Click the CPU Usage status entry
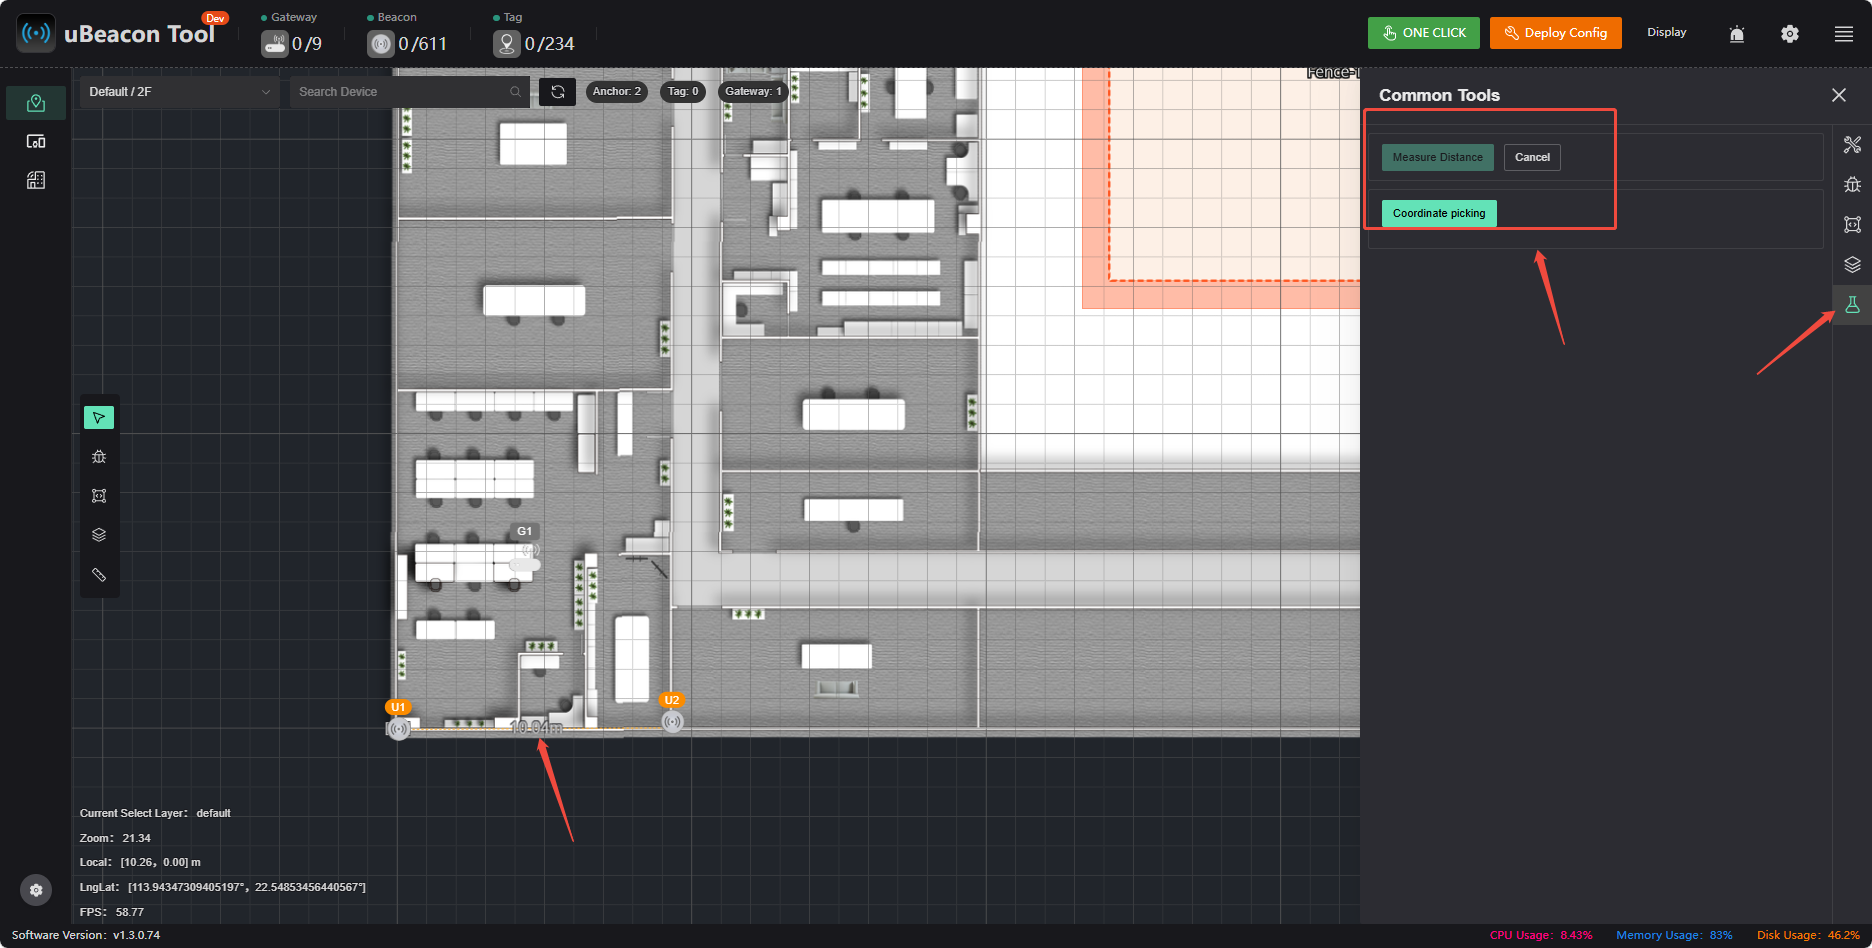 [x=1541, y=935]
